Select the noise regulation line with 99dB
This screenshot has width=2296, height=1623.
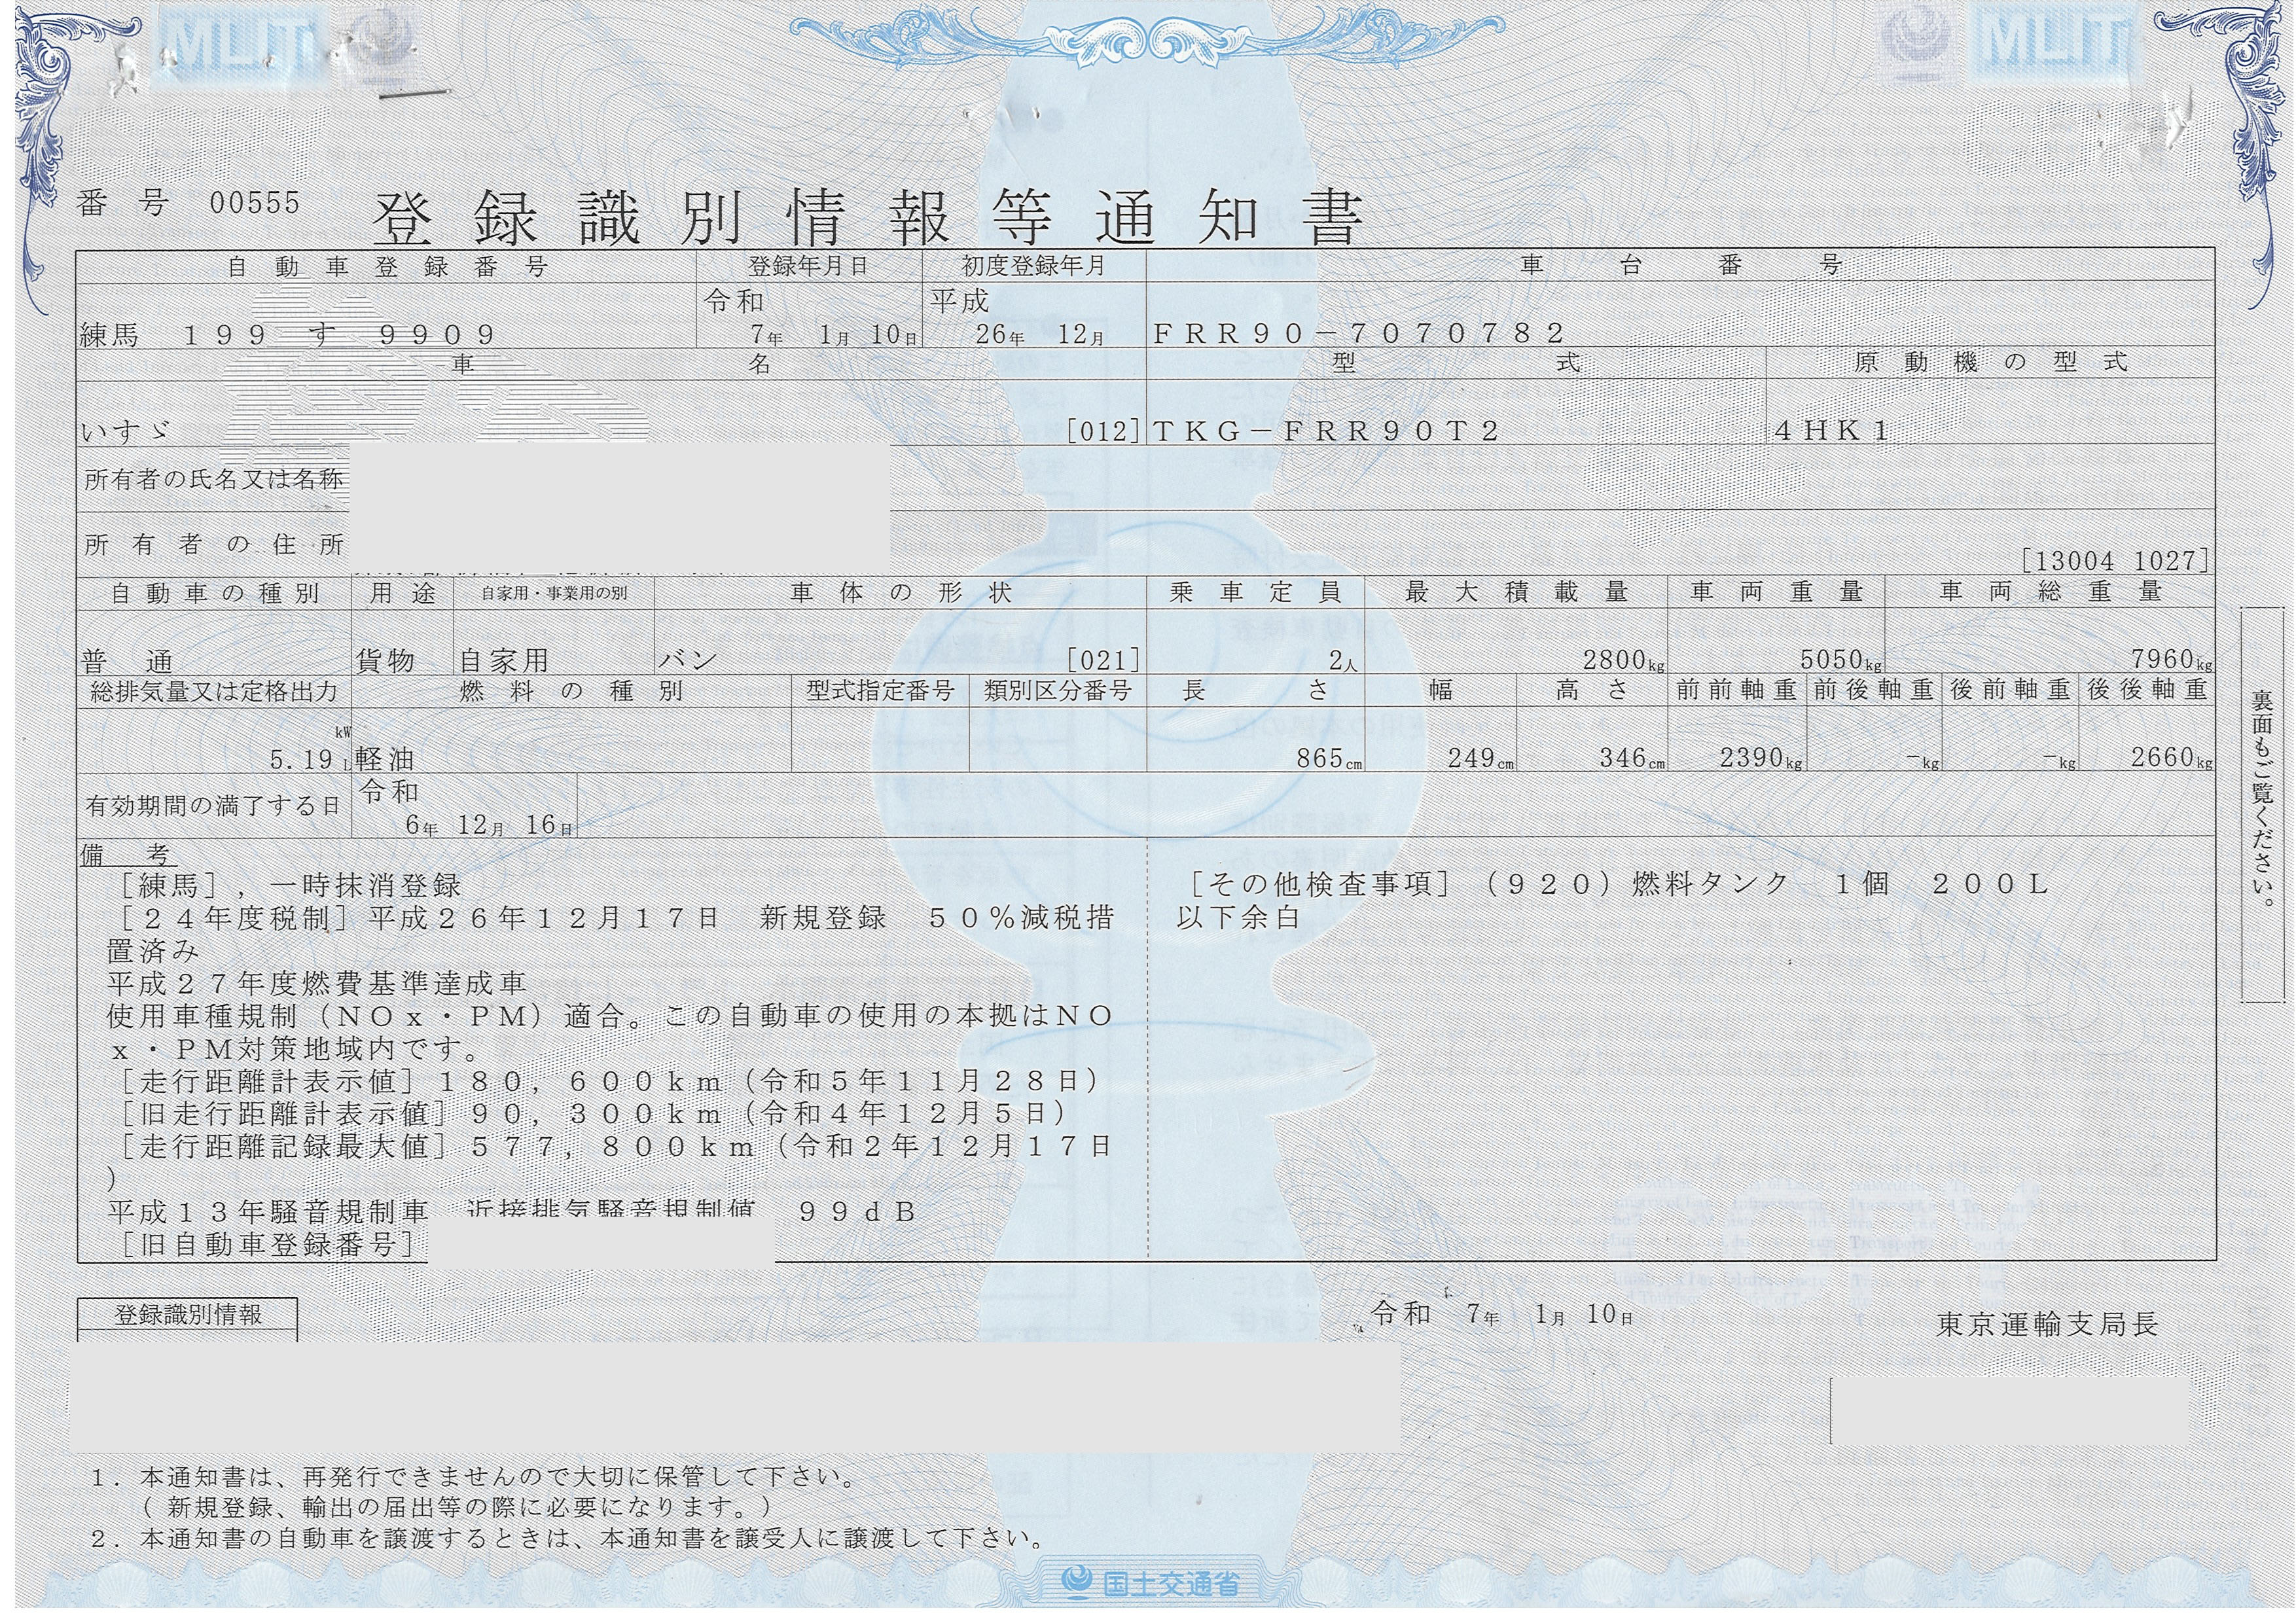coord(512,1212)
